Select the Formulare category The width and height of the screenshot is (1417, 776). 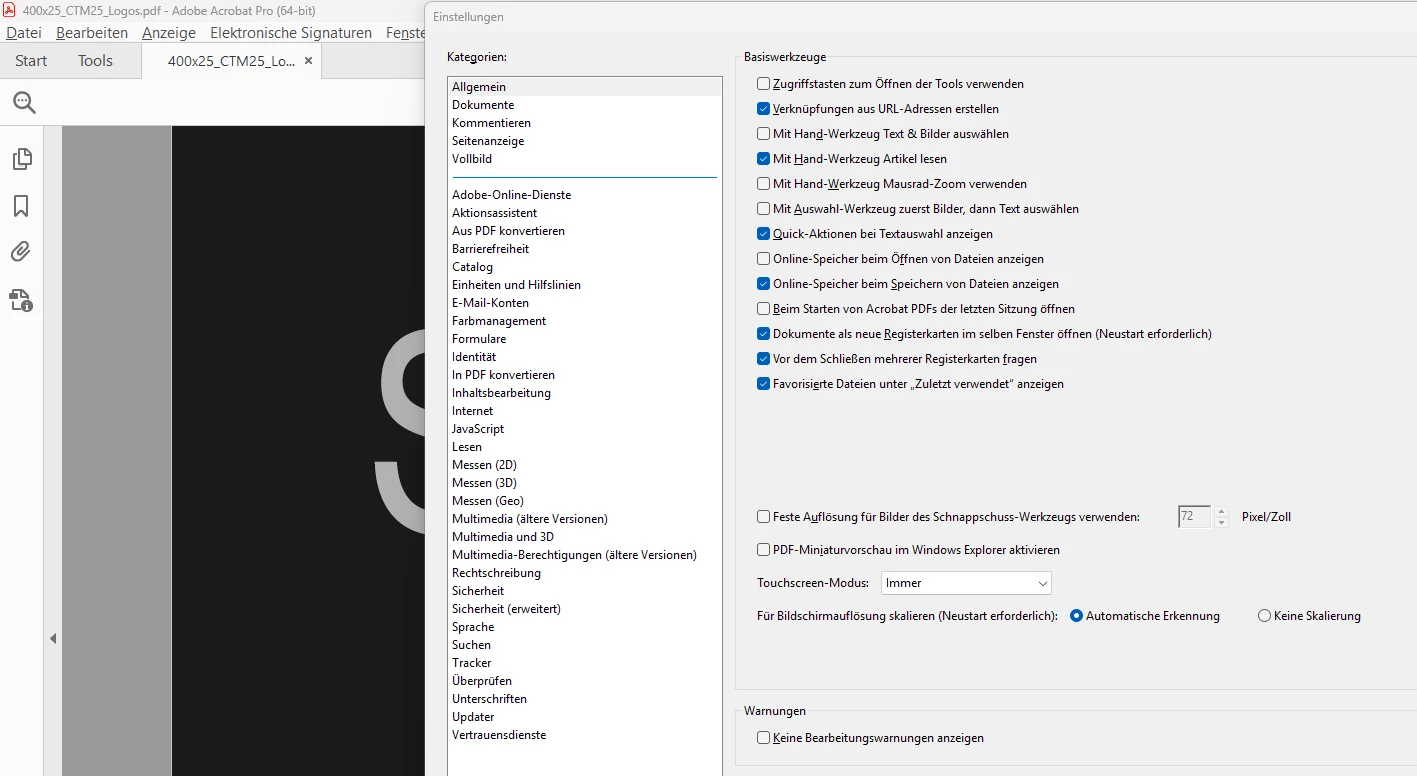coord(585,339)
